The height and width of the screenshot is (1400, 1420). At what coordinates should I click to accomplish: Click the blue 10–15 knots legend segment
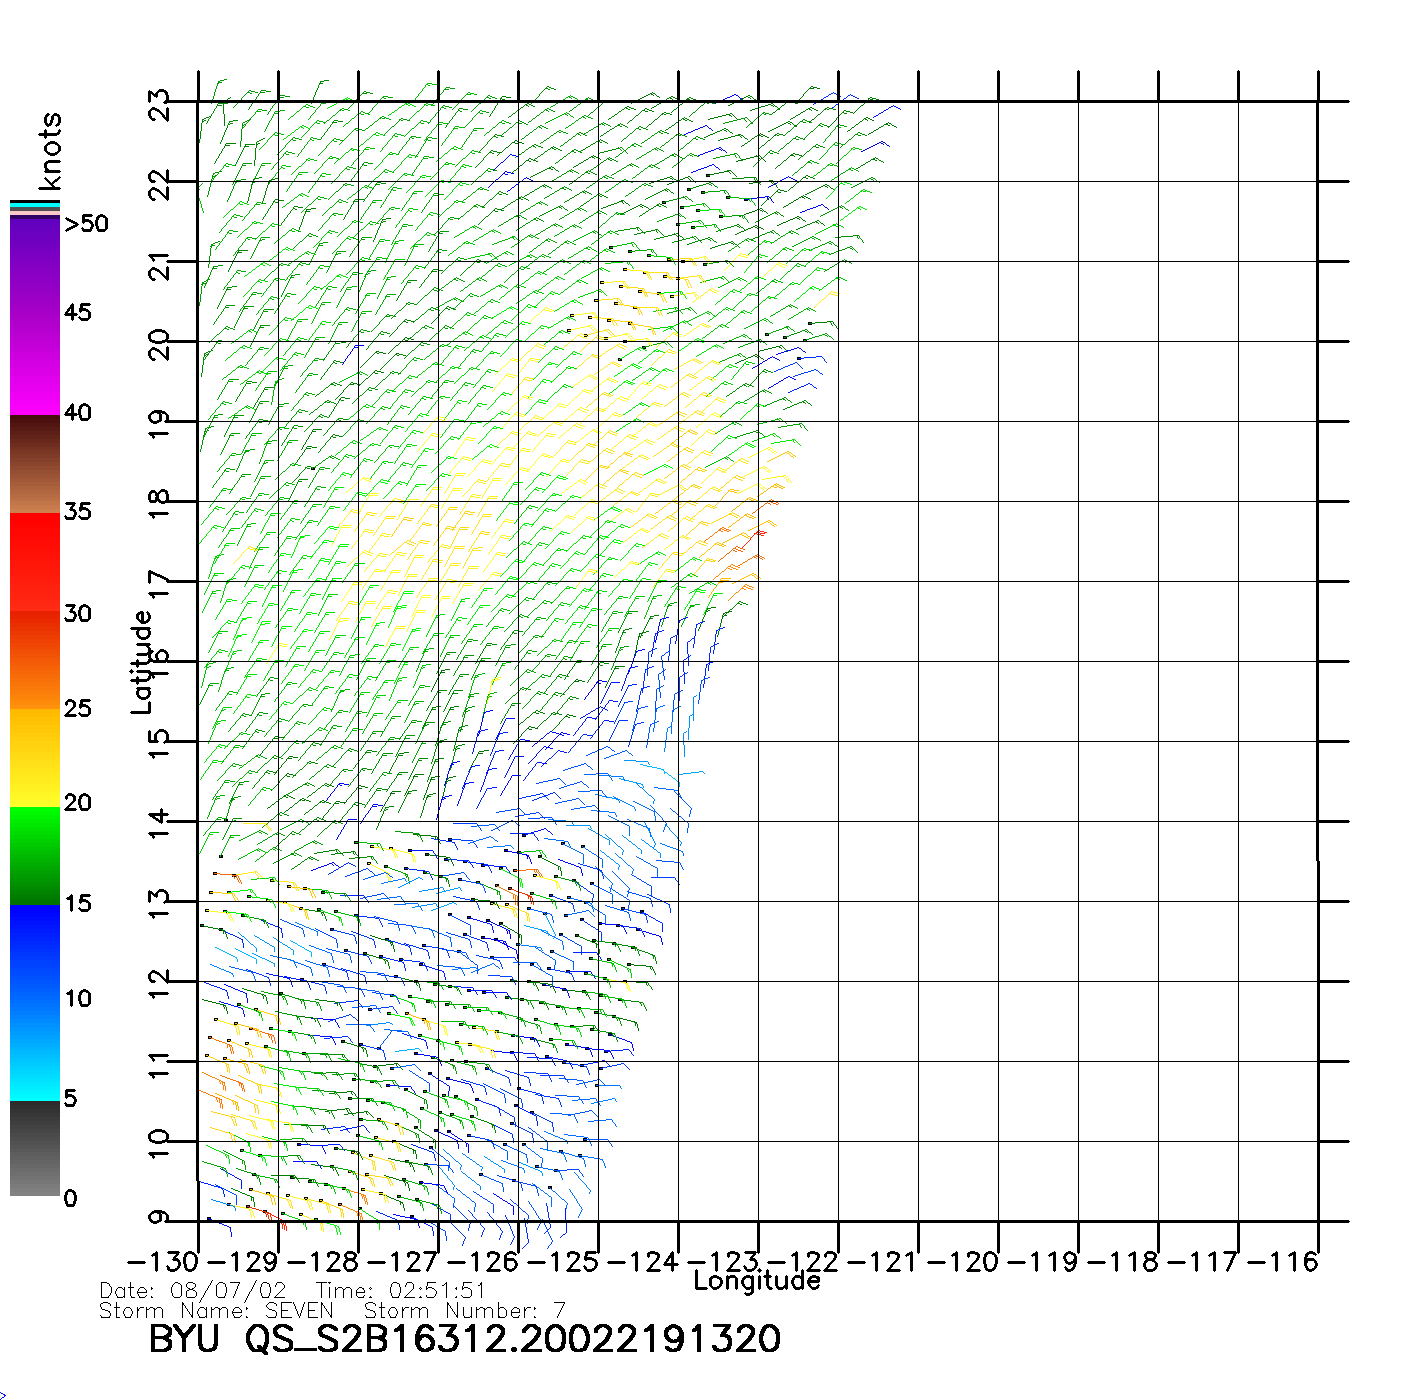tap(35, 952)
